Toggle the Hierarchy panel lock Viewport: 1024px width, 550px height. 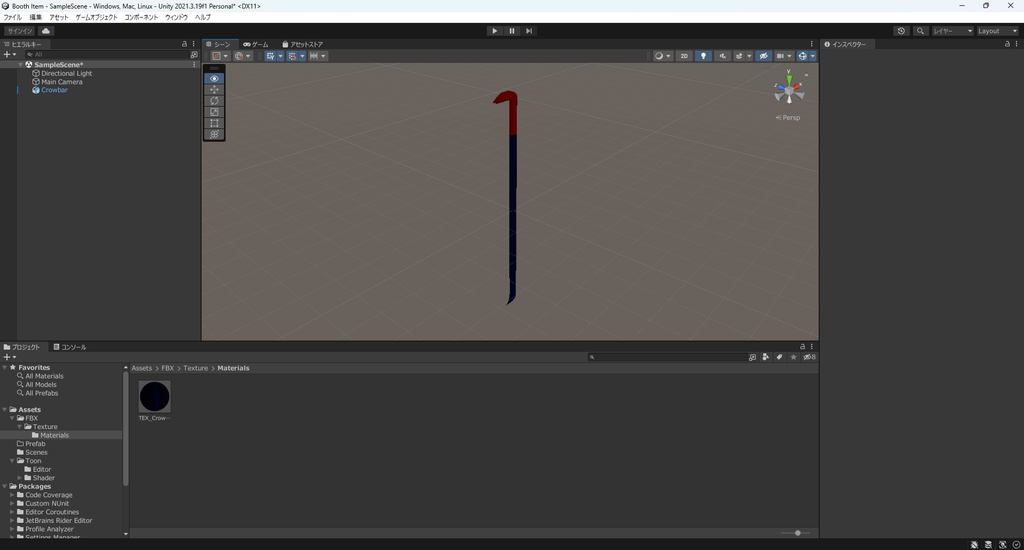(x=184, y=44)
